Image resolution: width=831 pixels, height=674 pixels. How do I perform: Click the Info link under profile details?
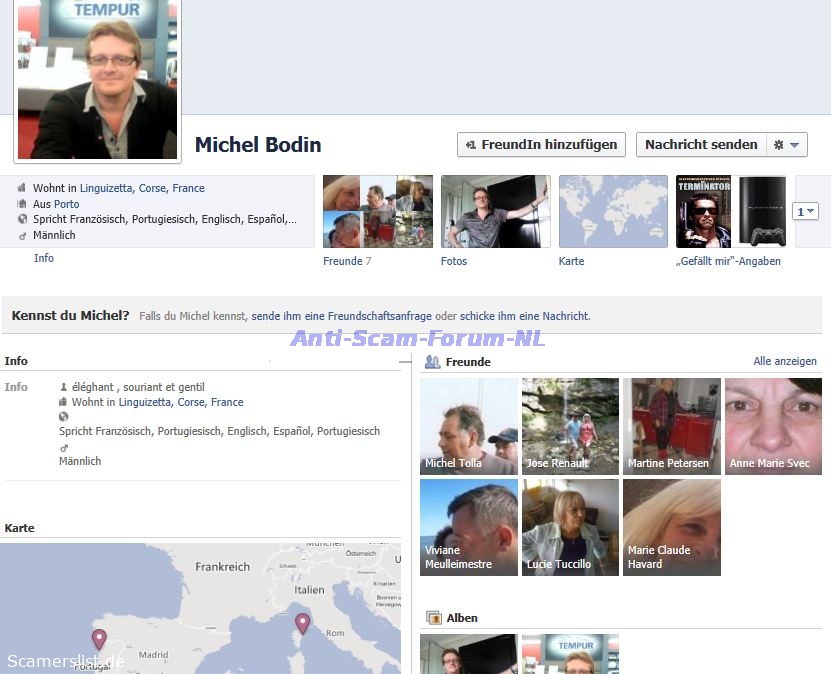point(44,258)
